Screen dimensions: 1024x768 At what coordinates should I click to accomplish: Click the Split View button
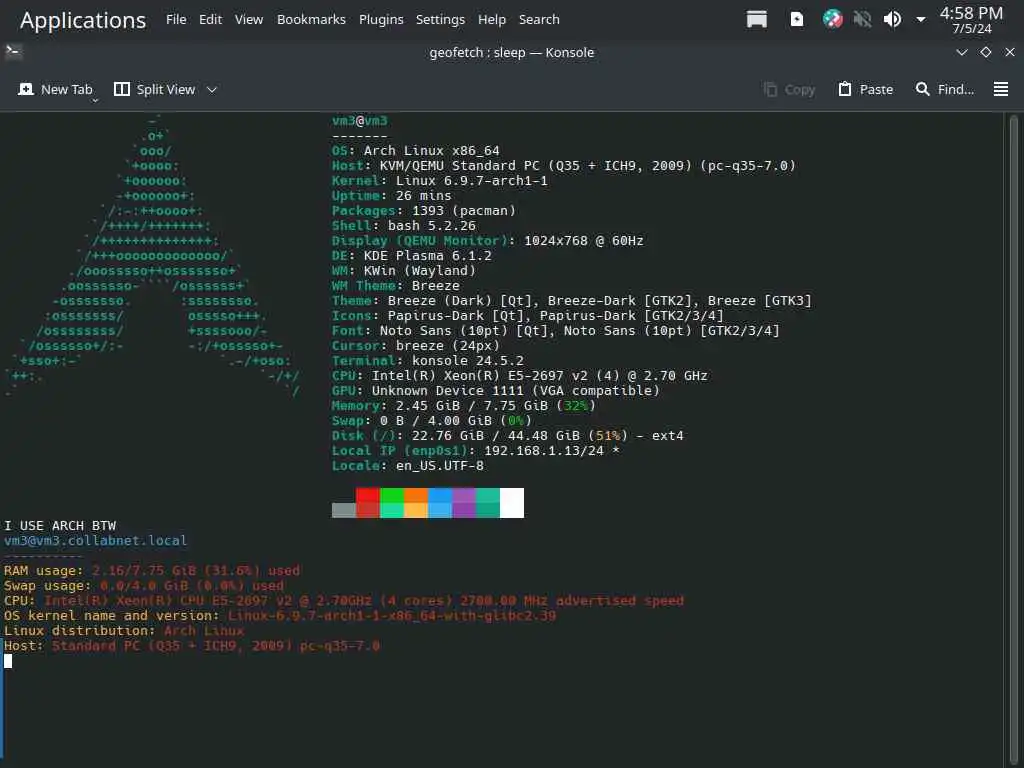(155, 89)
